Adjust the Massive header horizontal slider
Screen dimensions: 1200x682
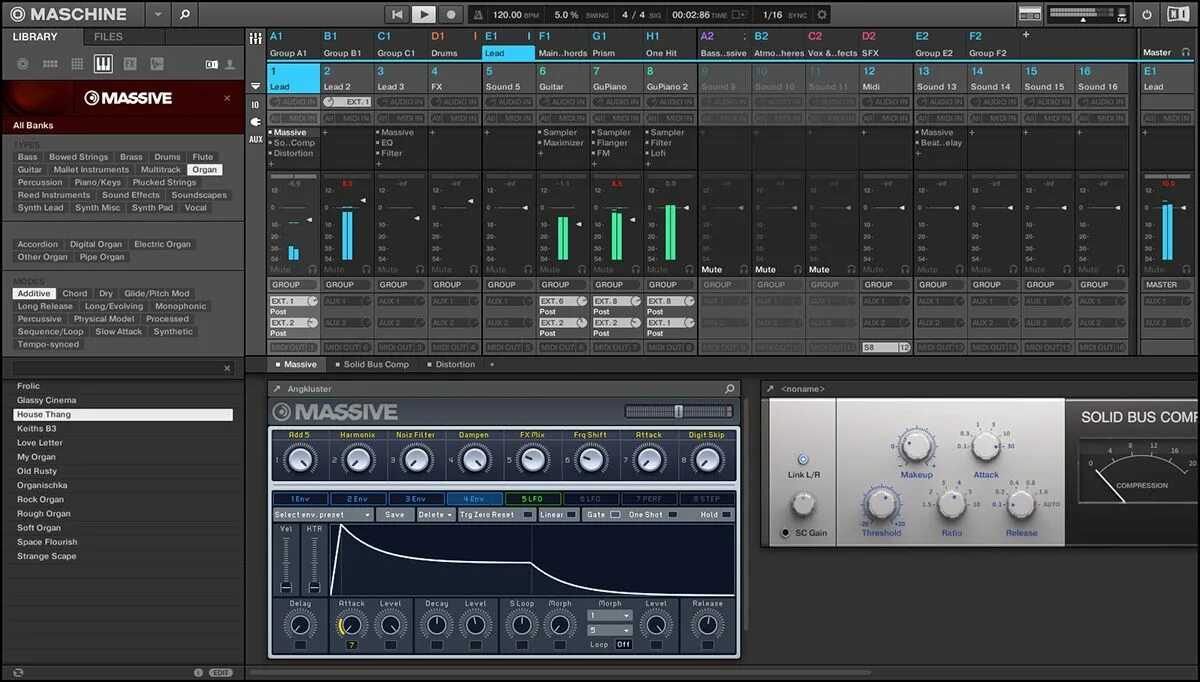(679, 411)
